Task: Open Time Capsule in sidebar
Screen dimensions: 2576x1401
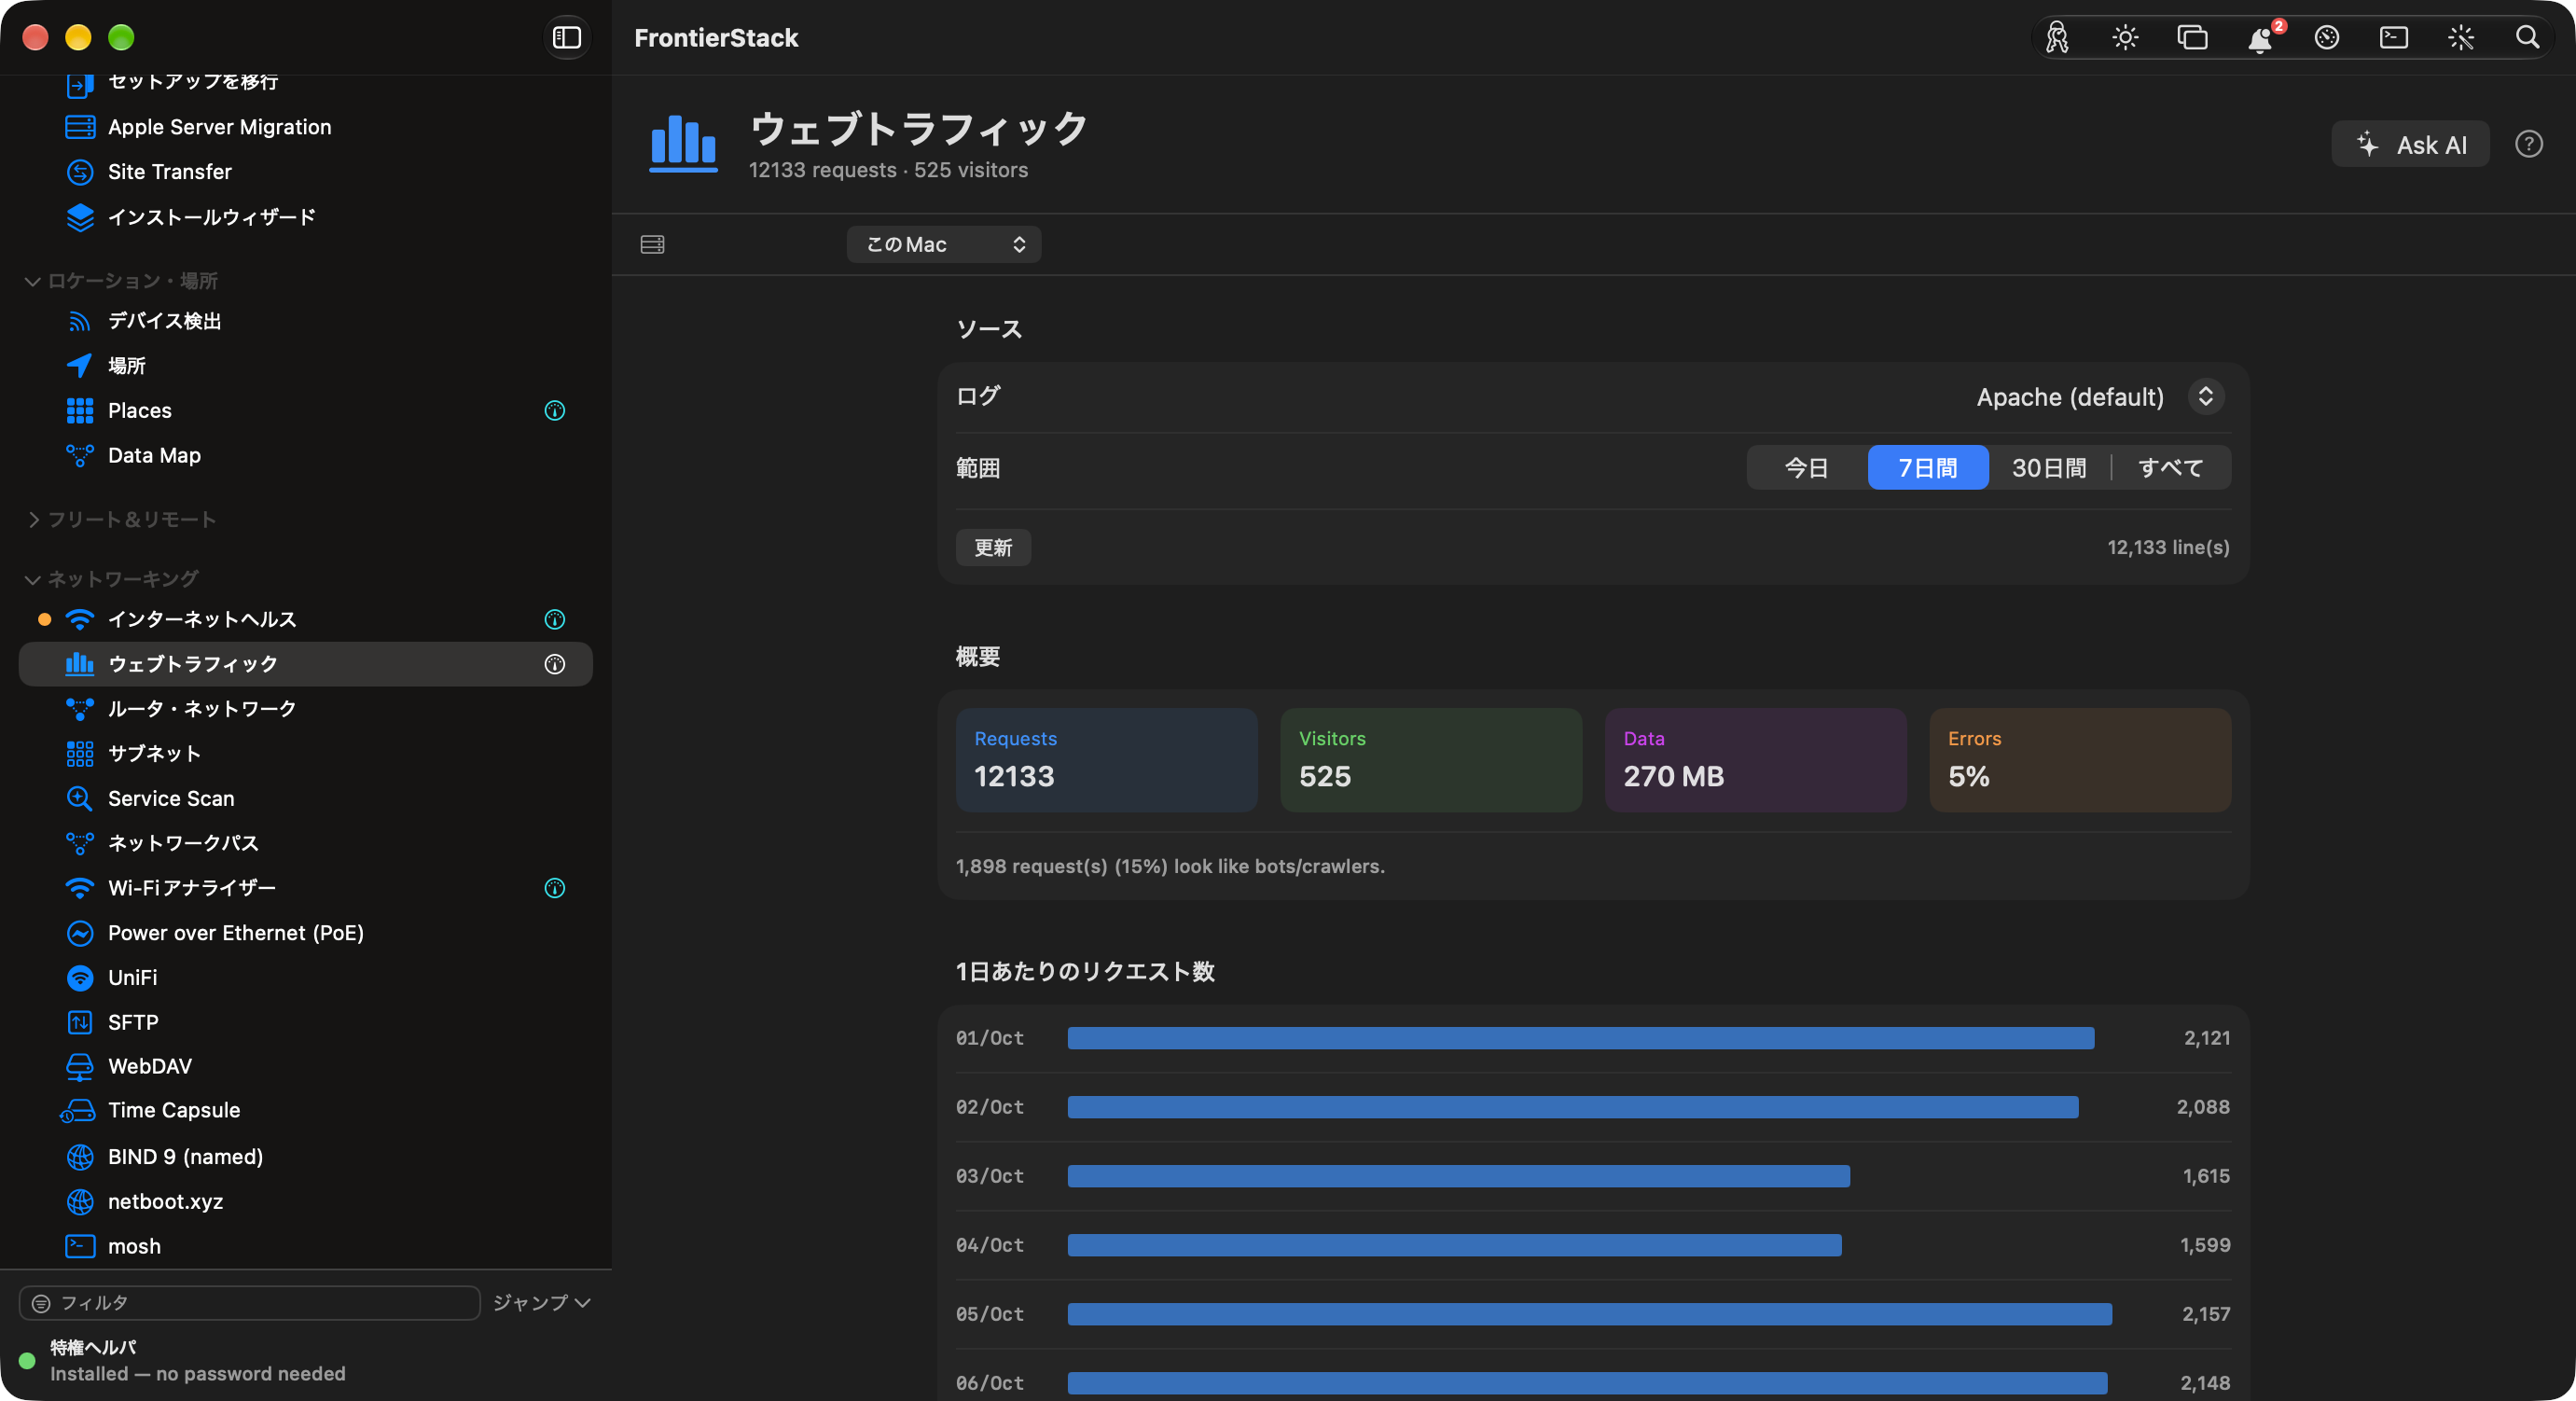Action: tap(306, 1111)
